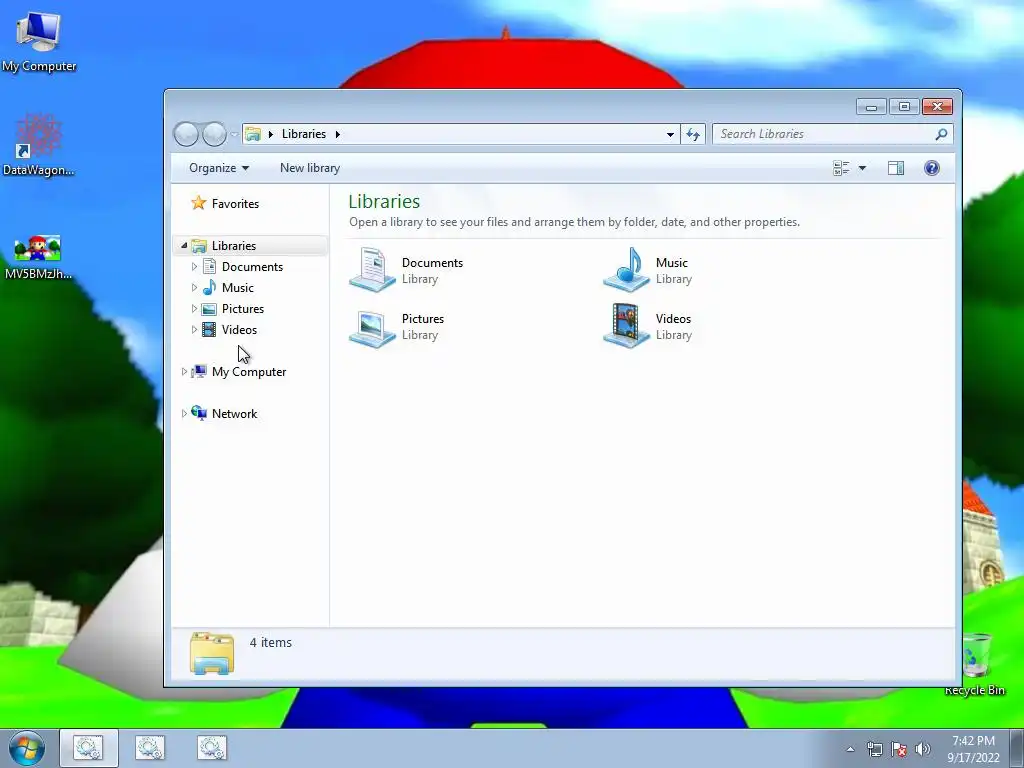Open the view options dropdown arrow

pyautogui.click(x=862, y=168)
